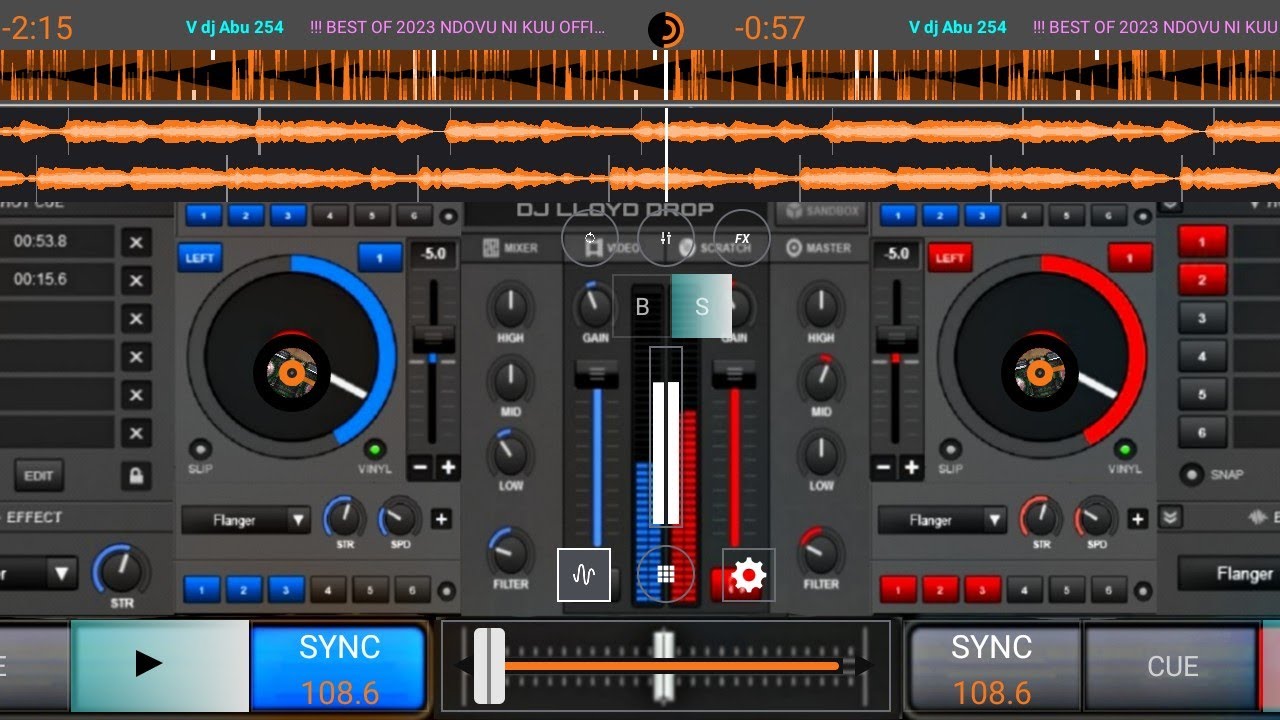
Task: Click plus beside left deck SPD knob
Action: coord(441,519)
